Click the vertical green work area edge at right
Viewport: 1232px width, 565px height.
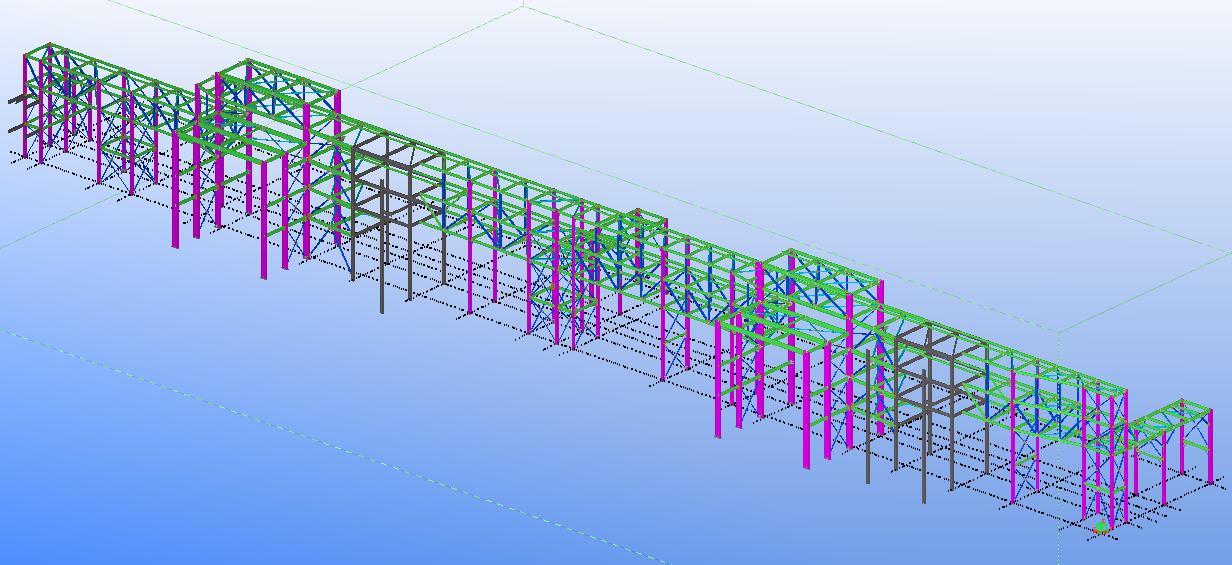click(x=1058, y=450)
